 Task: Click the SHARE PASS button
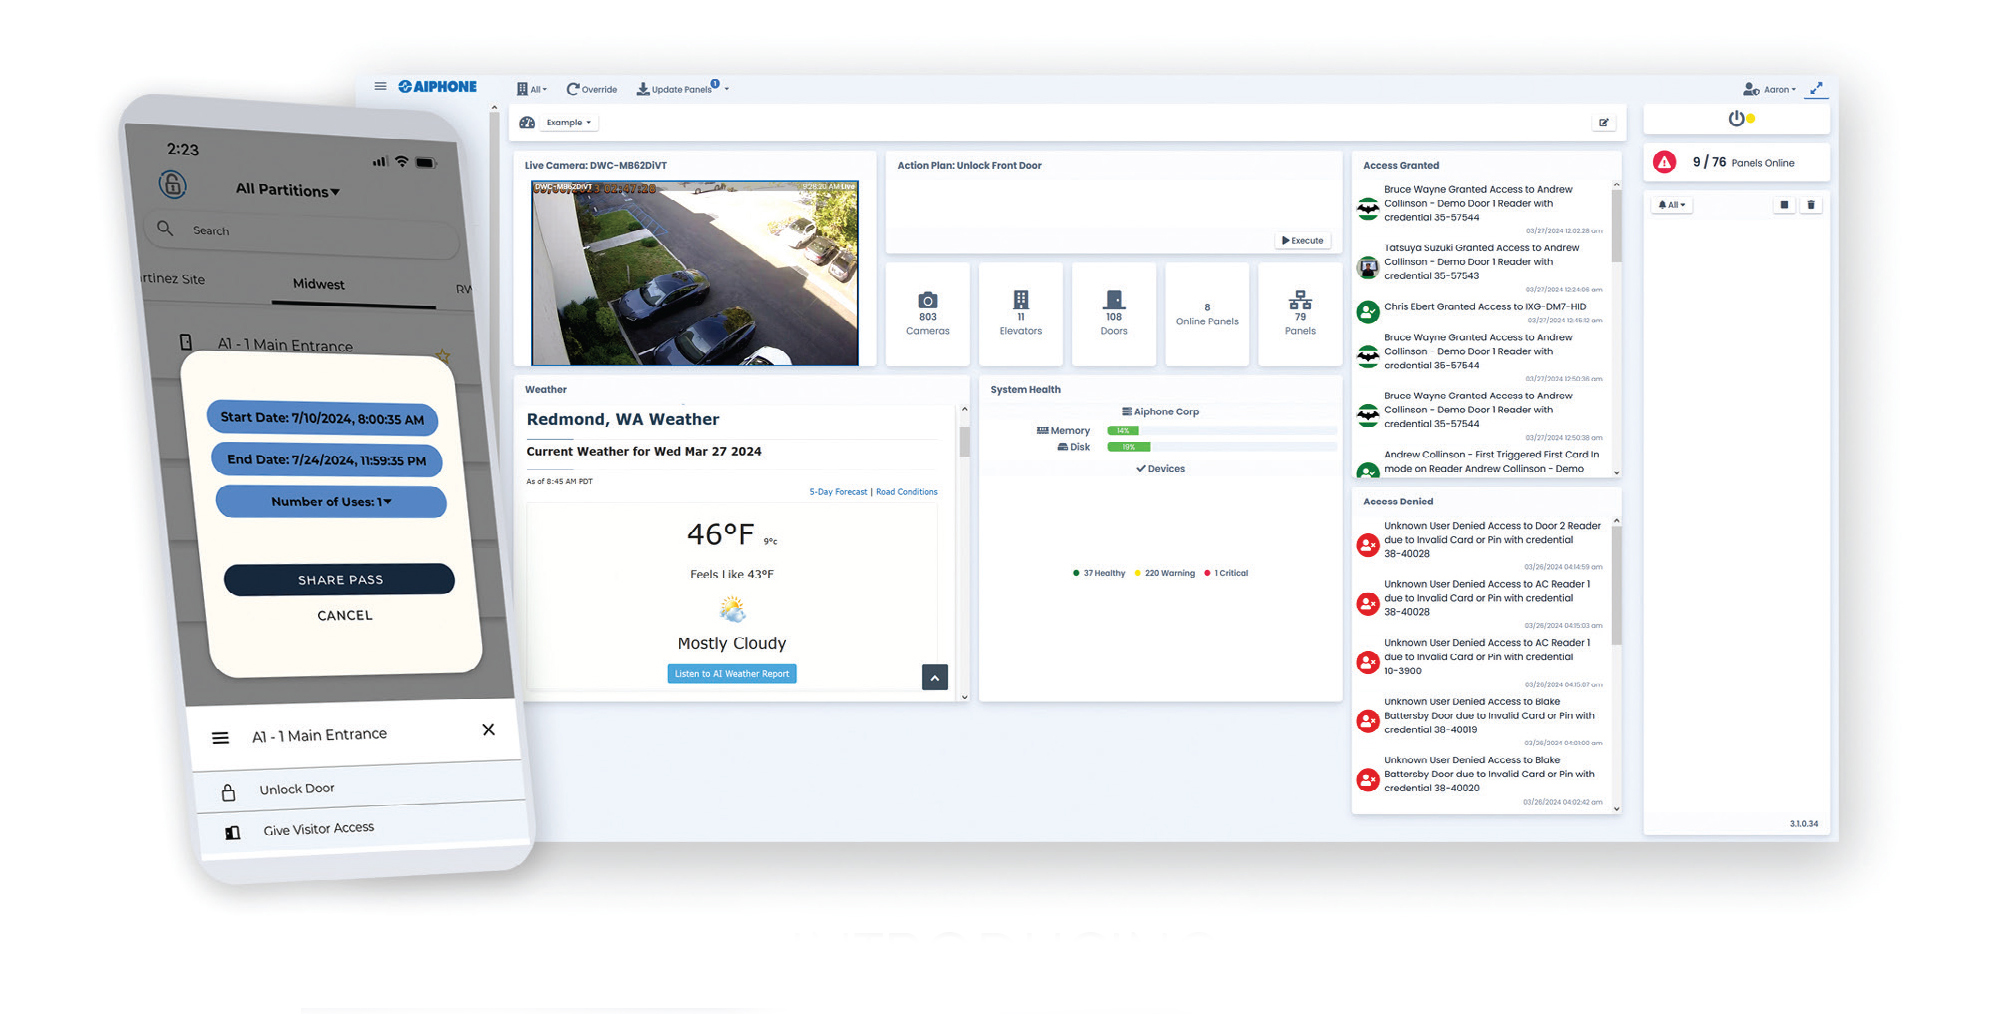coord(339,580)
